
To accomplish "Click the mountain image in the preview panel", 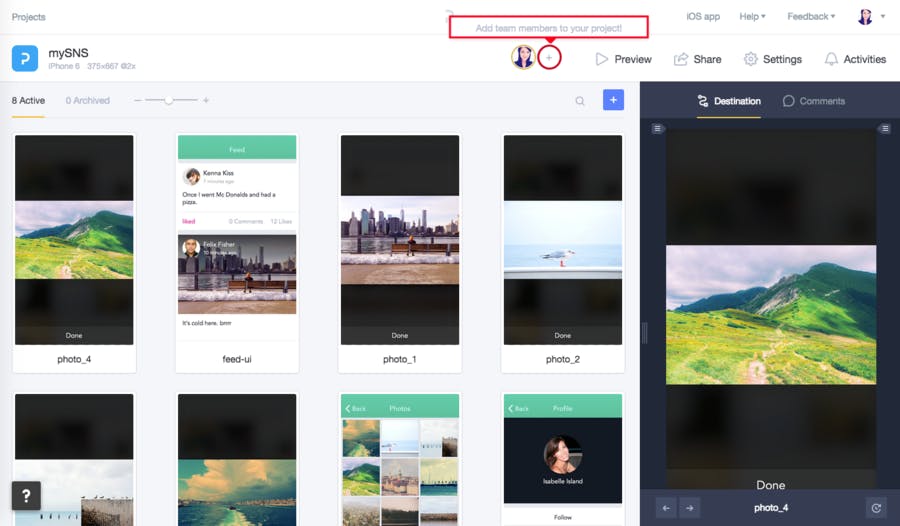I will [x=771, y=315].
